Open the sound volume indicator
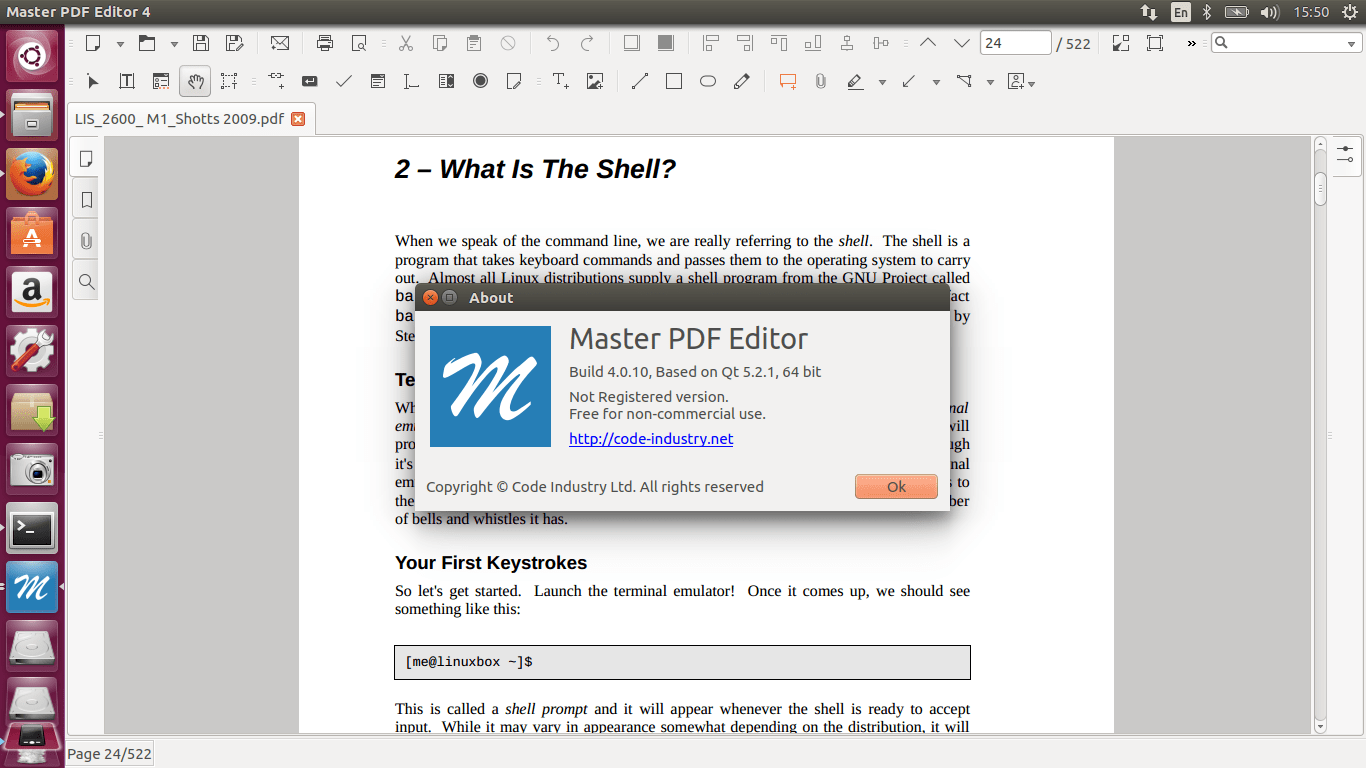This screenshot has width=1366, height=768. (x=1269, y=12)
